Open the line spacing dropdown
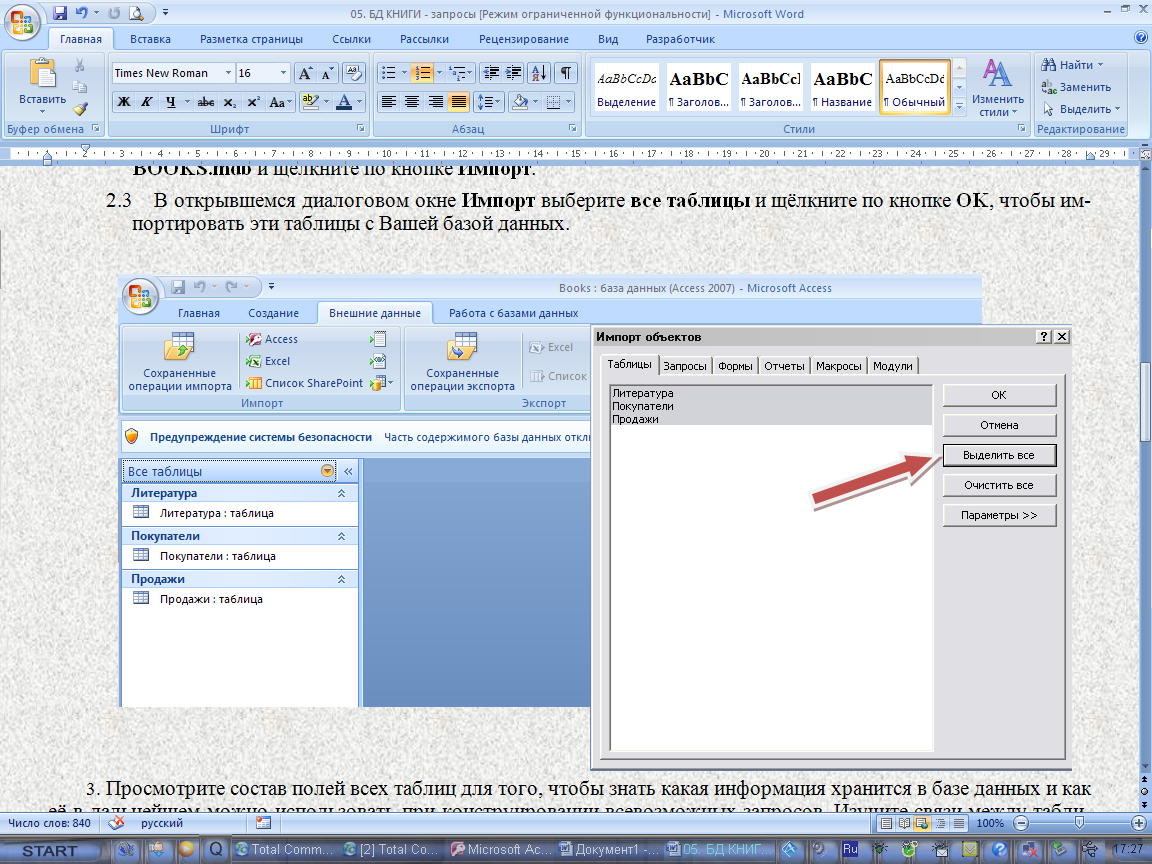The width and height of the screenshot is (1152, 864). (x=489, y=102)
